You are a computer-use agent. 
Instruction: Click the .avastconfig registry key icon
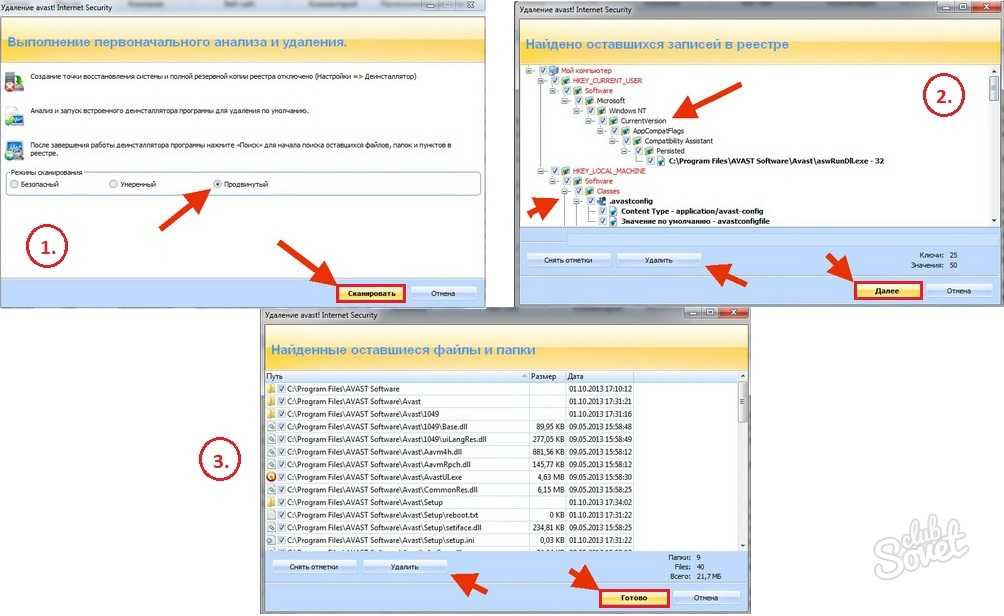[602, 201]
